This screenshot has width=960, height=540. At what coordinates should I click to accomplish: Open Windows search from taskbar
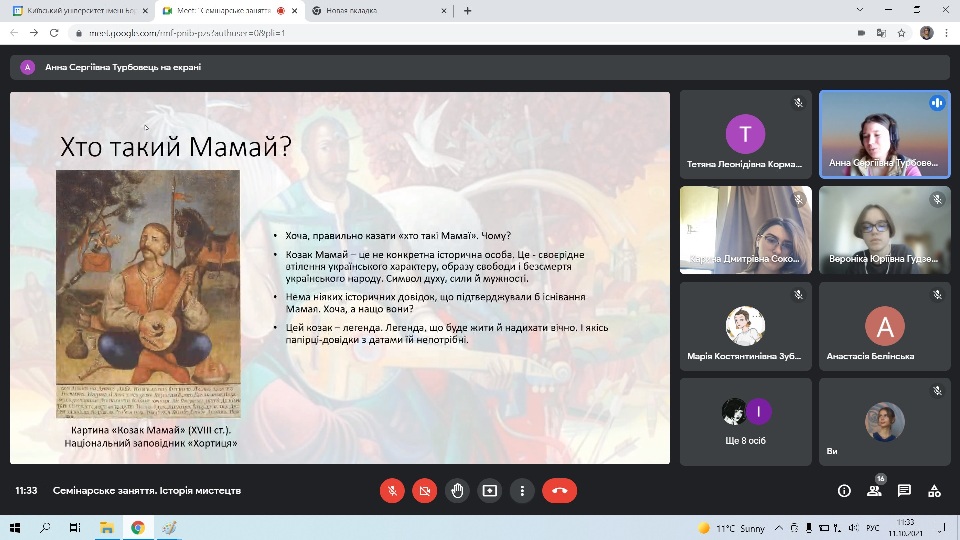pos(45,528)
